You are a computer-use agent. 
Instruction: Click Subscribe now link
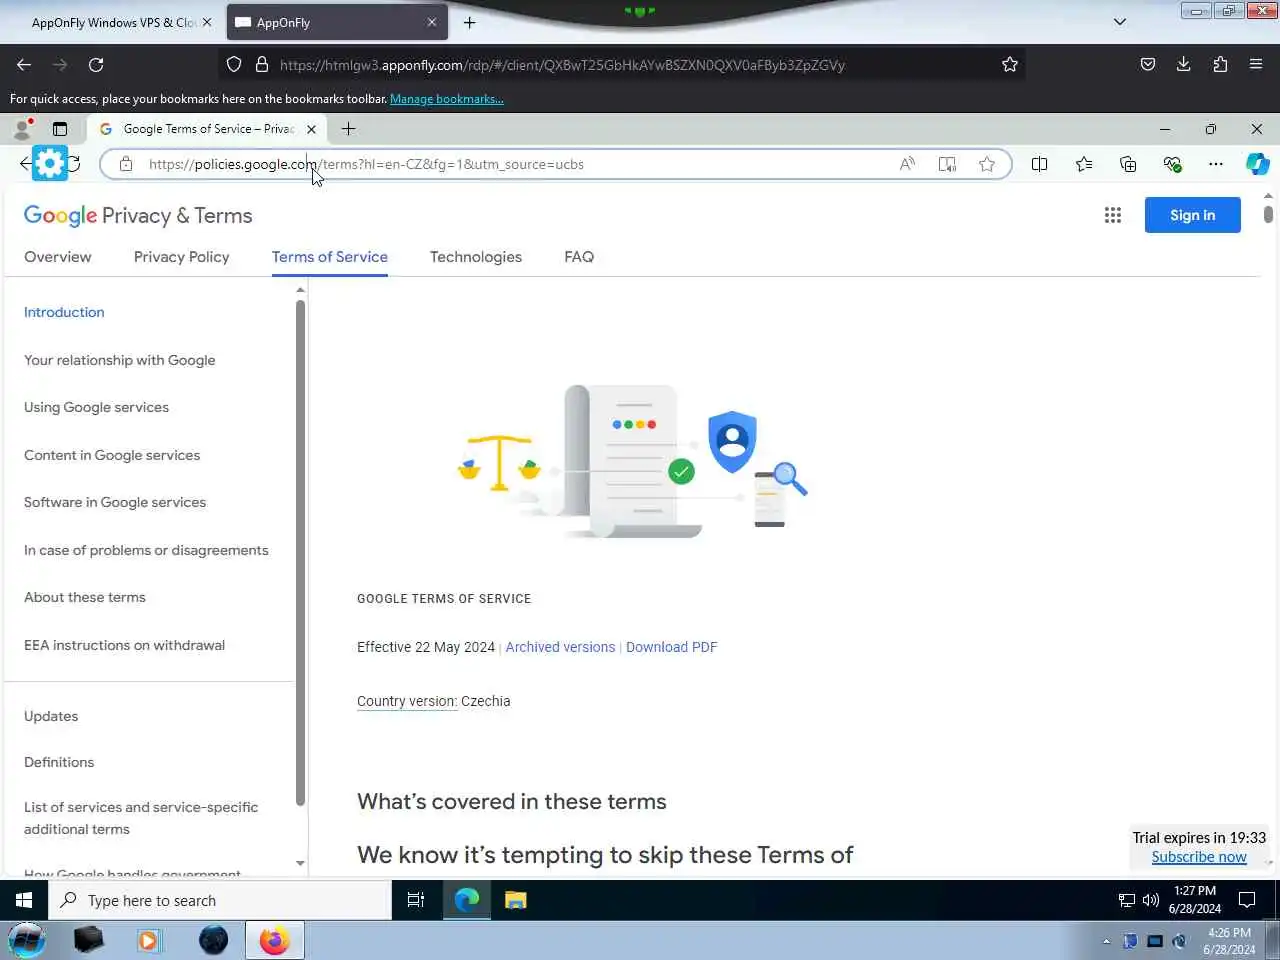click(x=1199, y=857)
